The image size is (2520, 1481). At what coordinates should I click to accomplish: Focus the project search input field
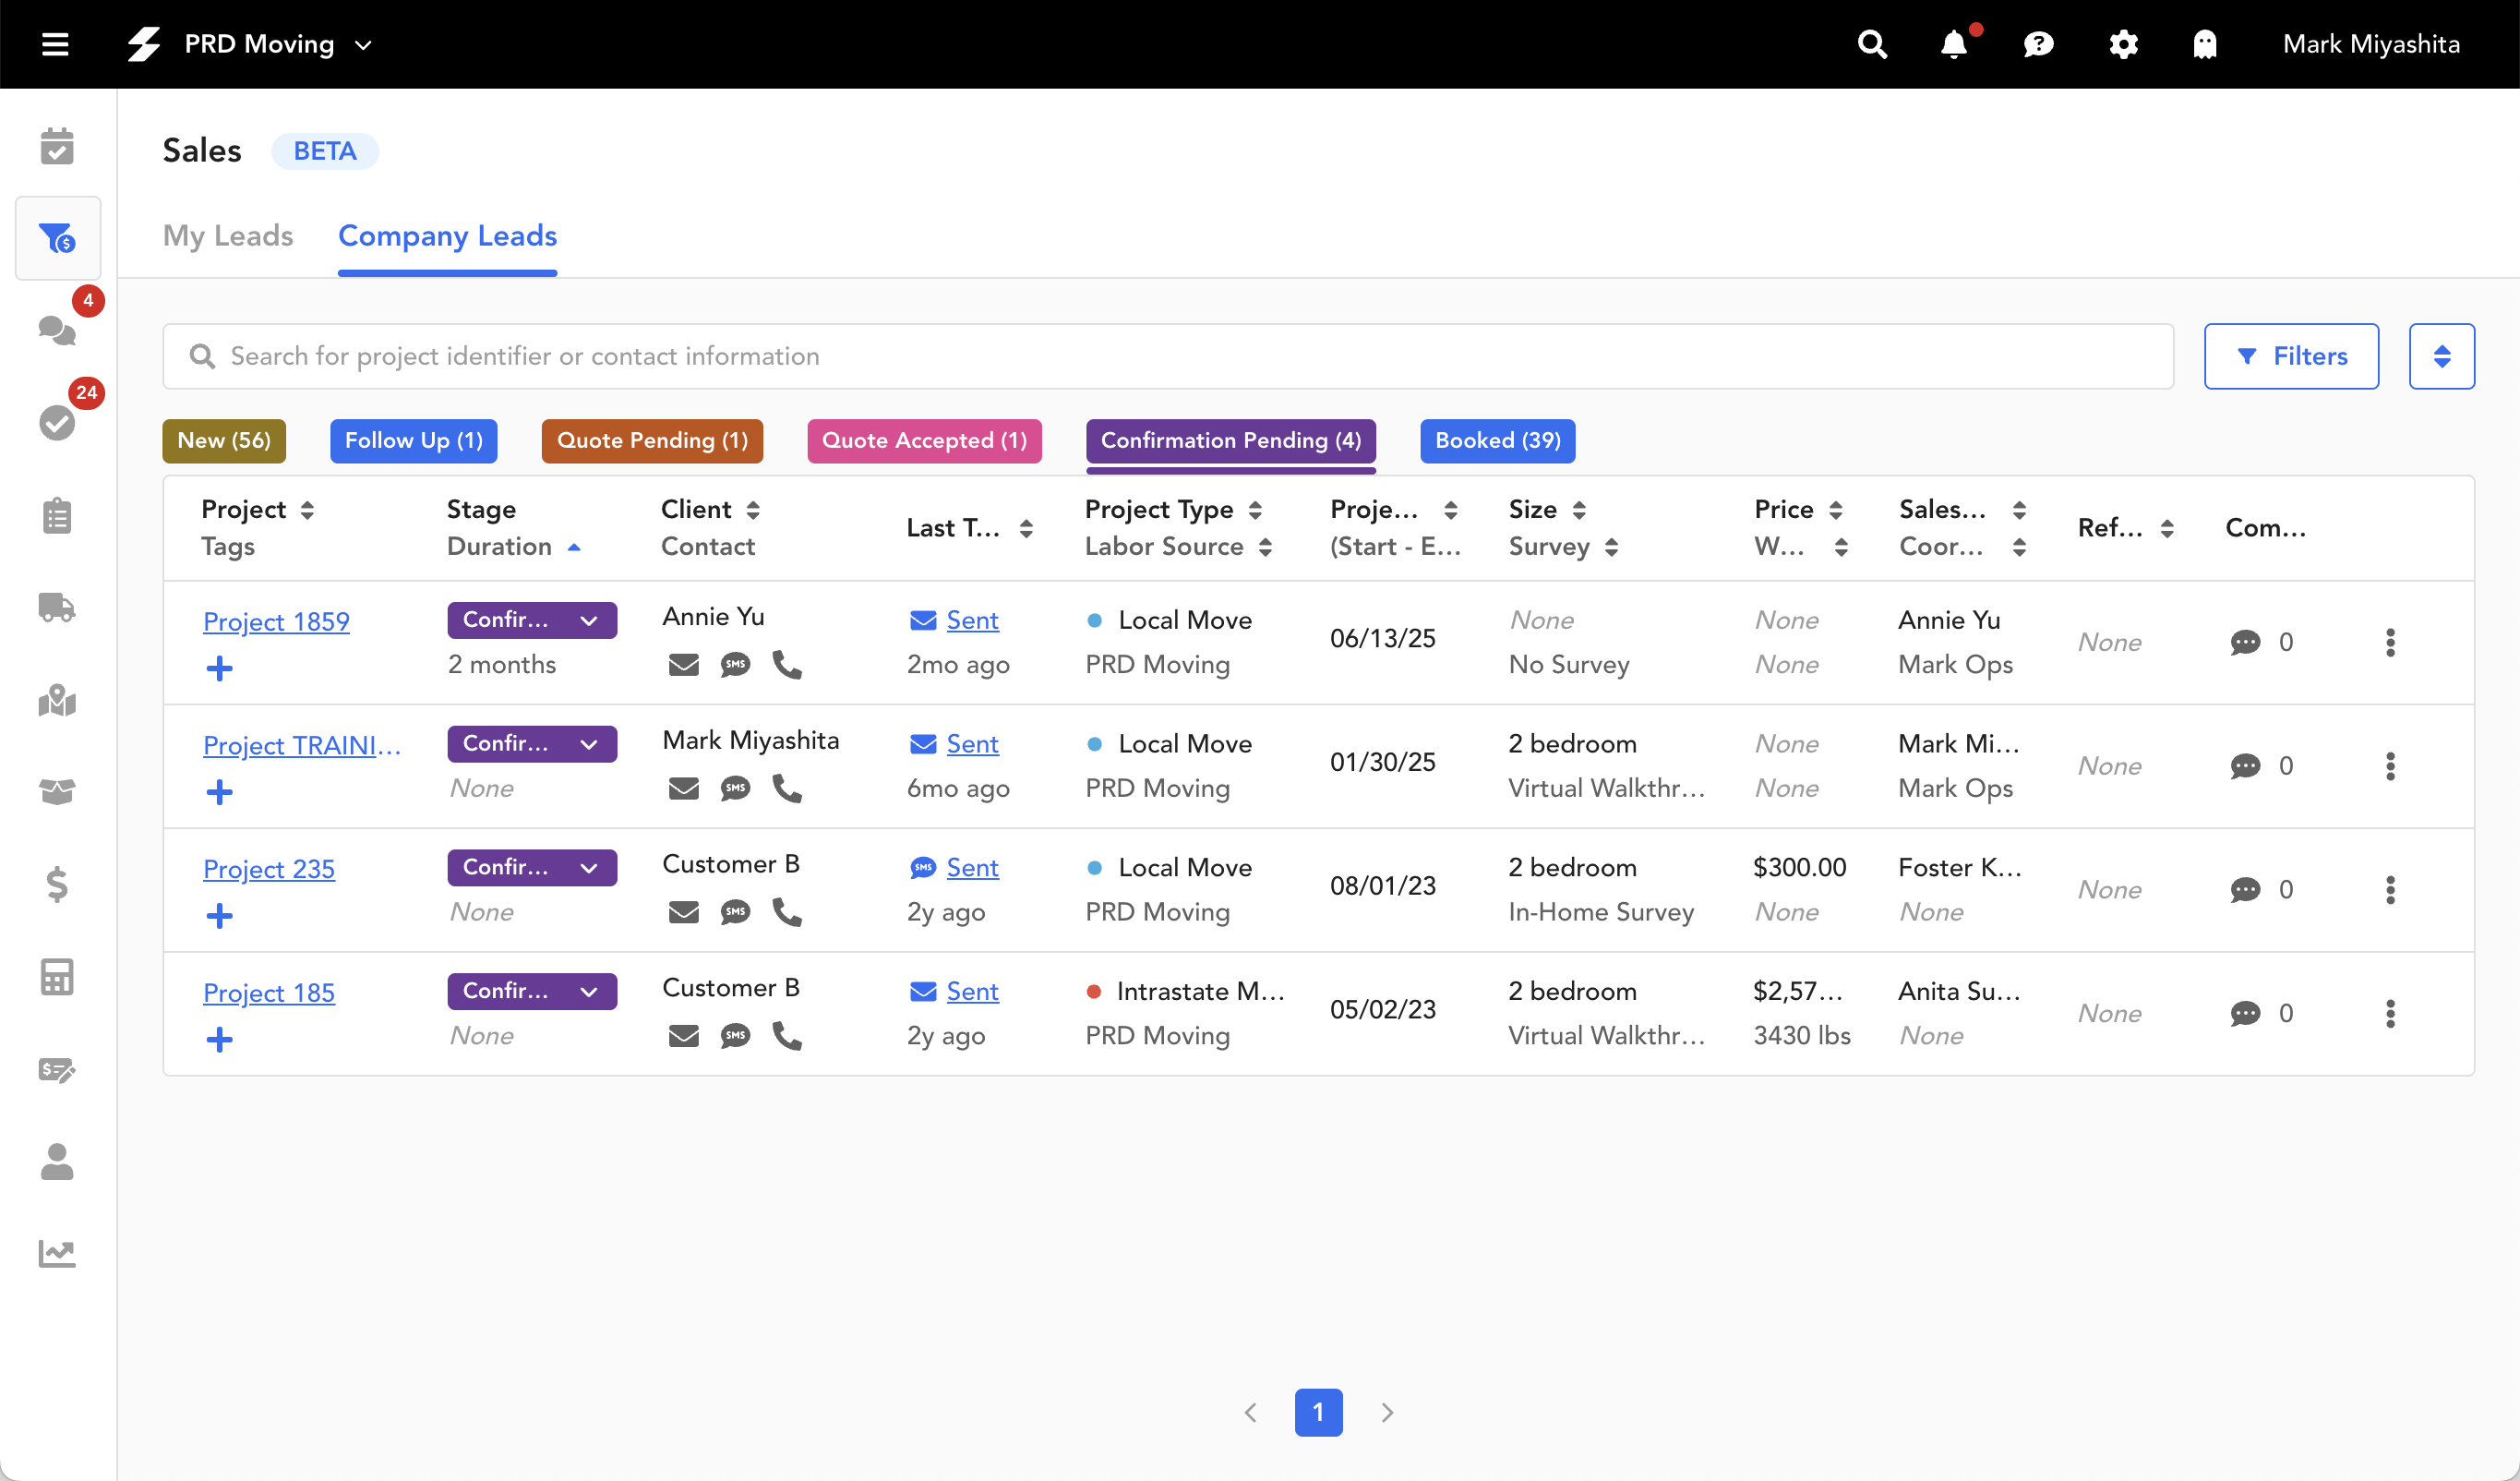tap(1168, 356)
